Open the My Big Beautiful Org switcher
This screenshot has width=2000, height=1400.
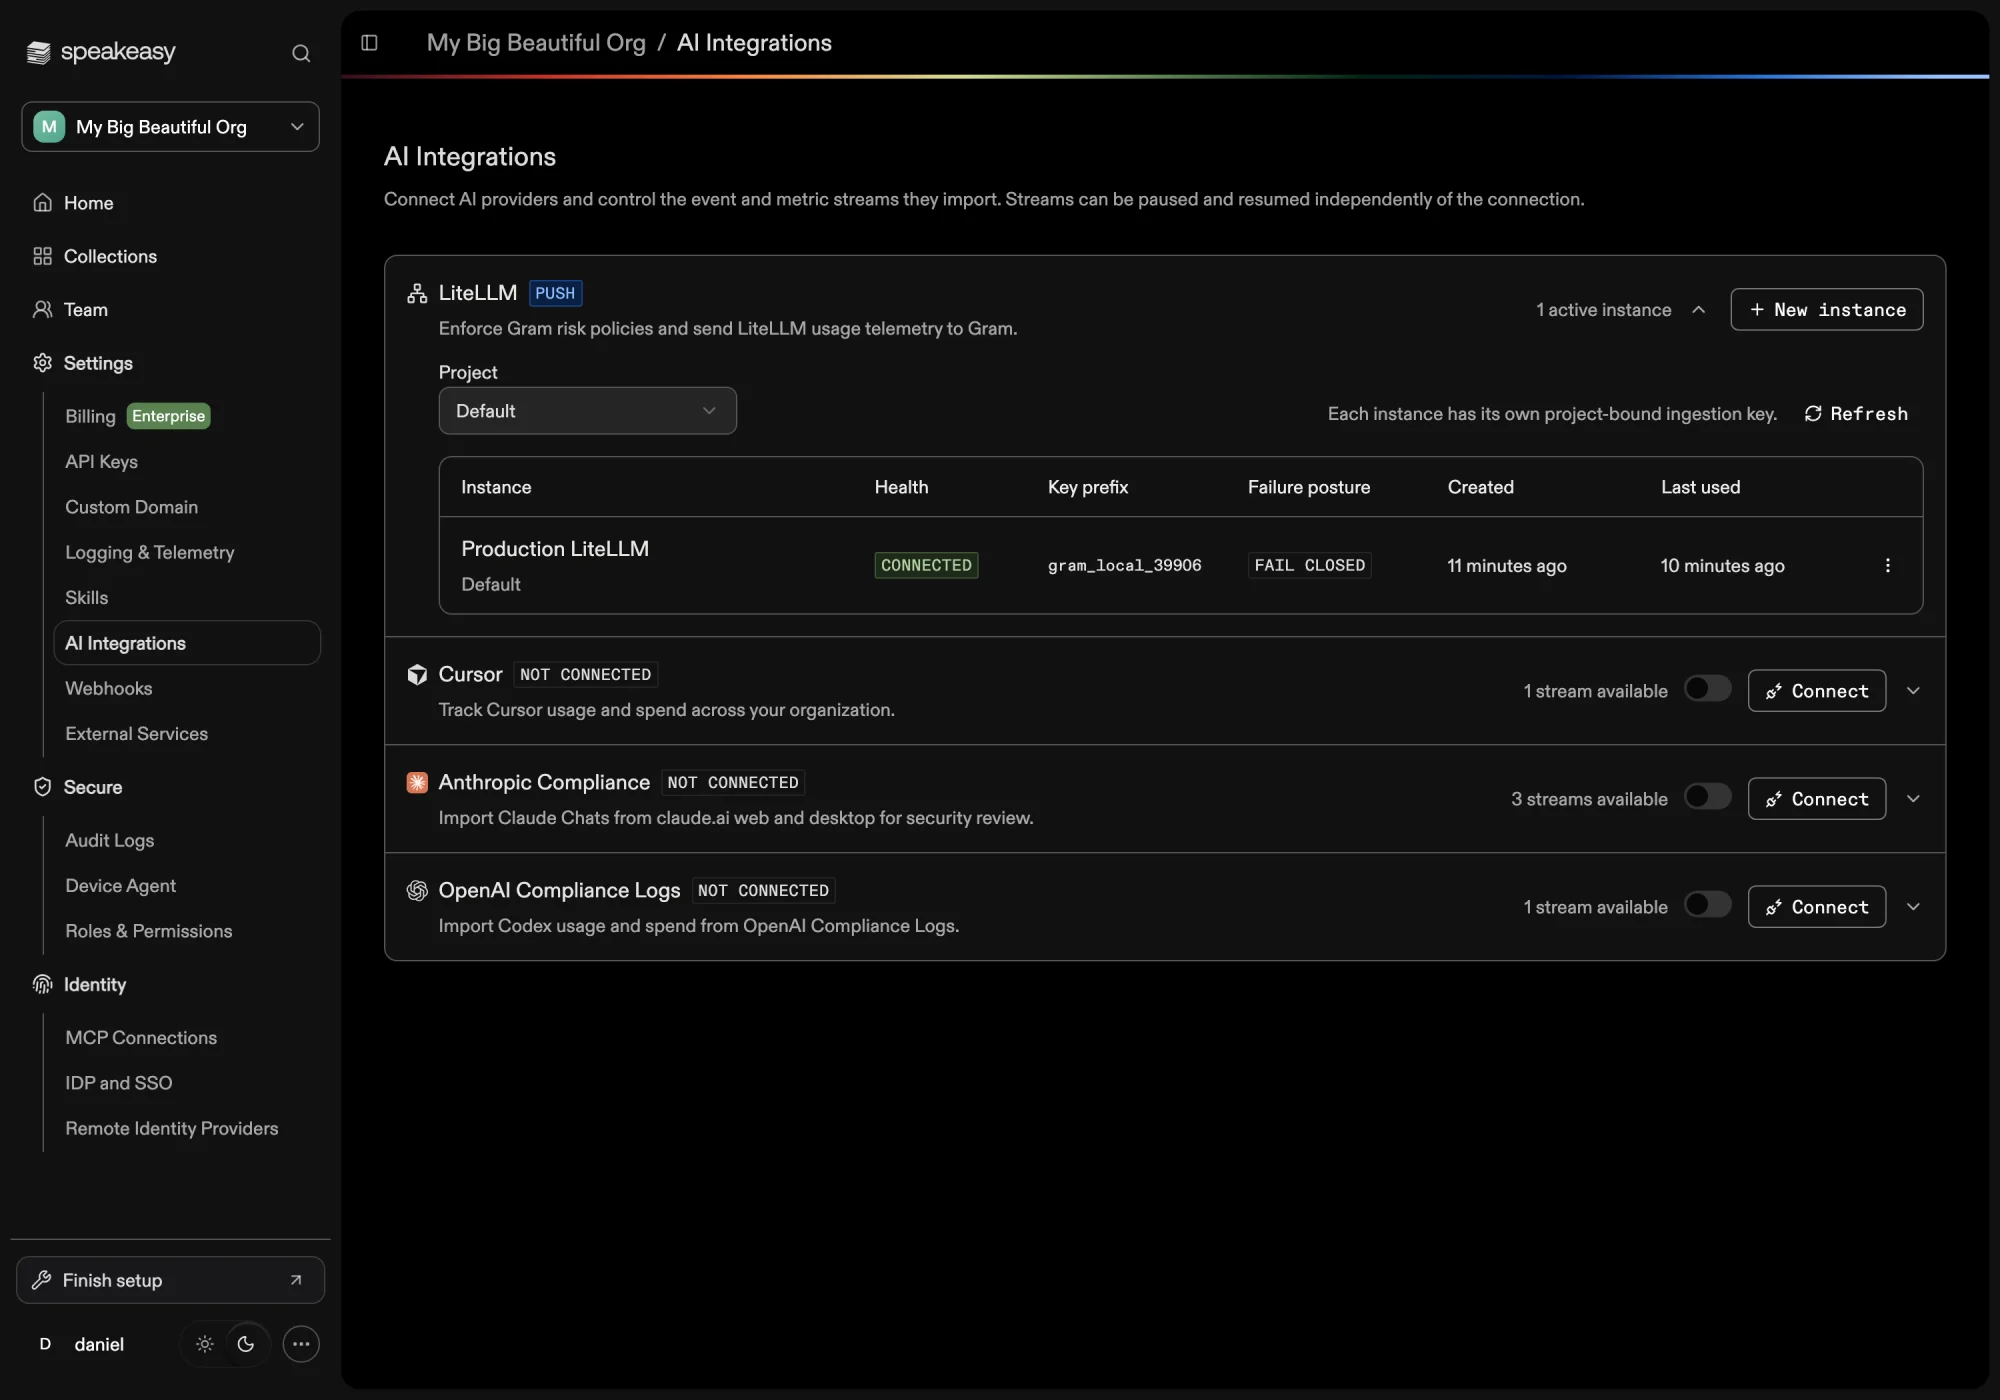click(171, 127)
